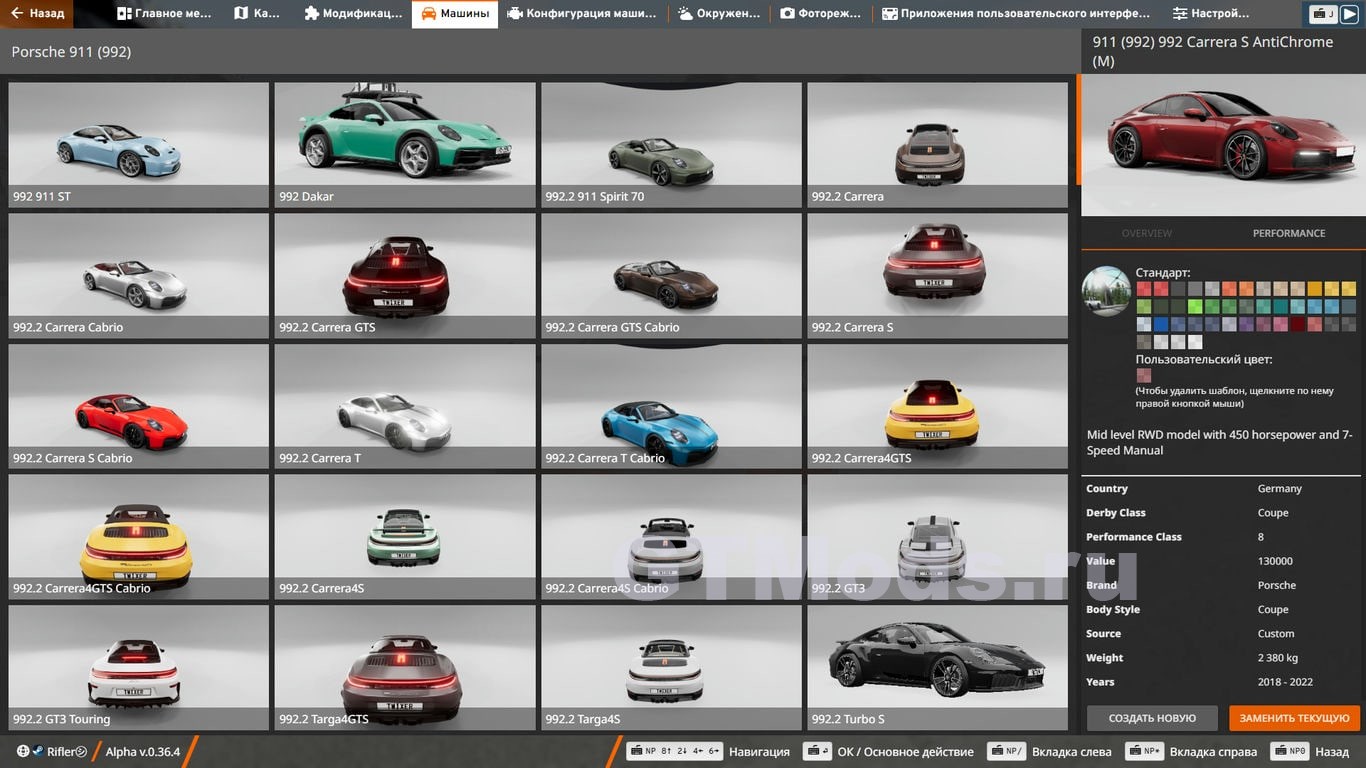Screen dimensions: 1366x768
Task: Pick the bright lime green paint swatch
Action: coord(1195,306)
